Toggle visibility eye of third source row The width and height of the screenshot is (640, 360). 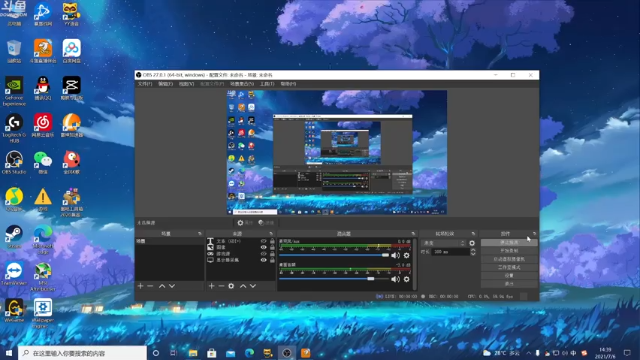click(263, 253)
